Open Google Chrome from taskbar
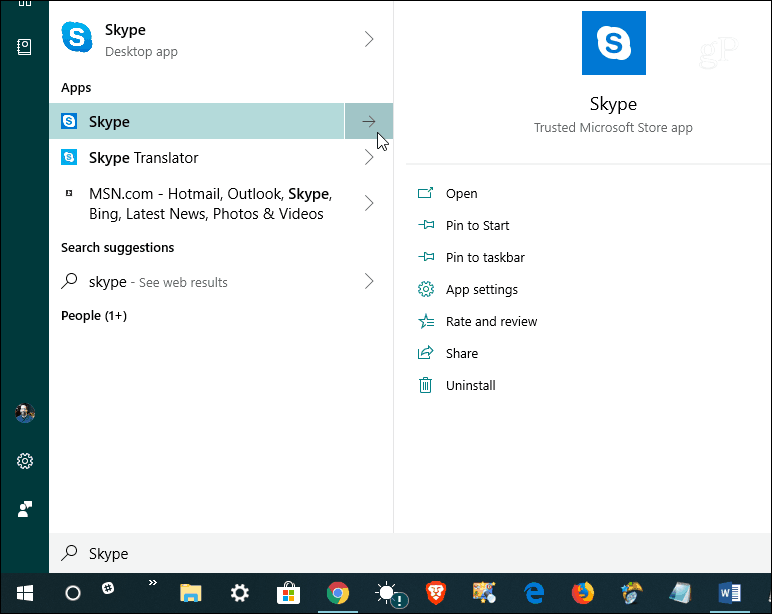772x614 pixels. tap(338, 593)
